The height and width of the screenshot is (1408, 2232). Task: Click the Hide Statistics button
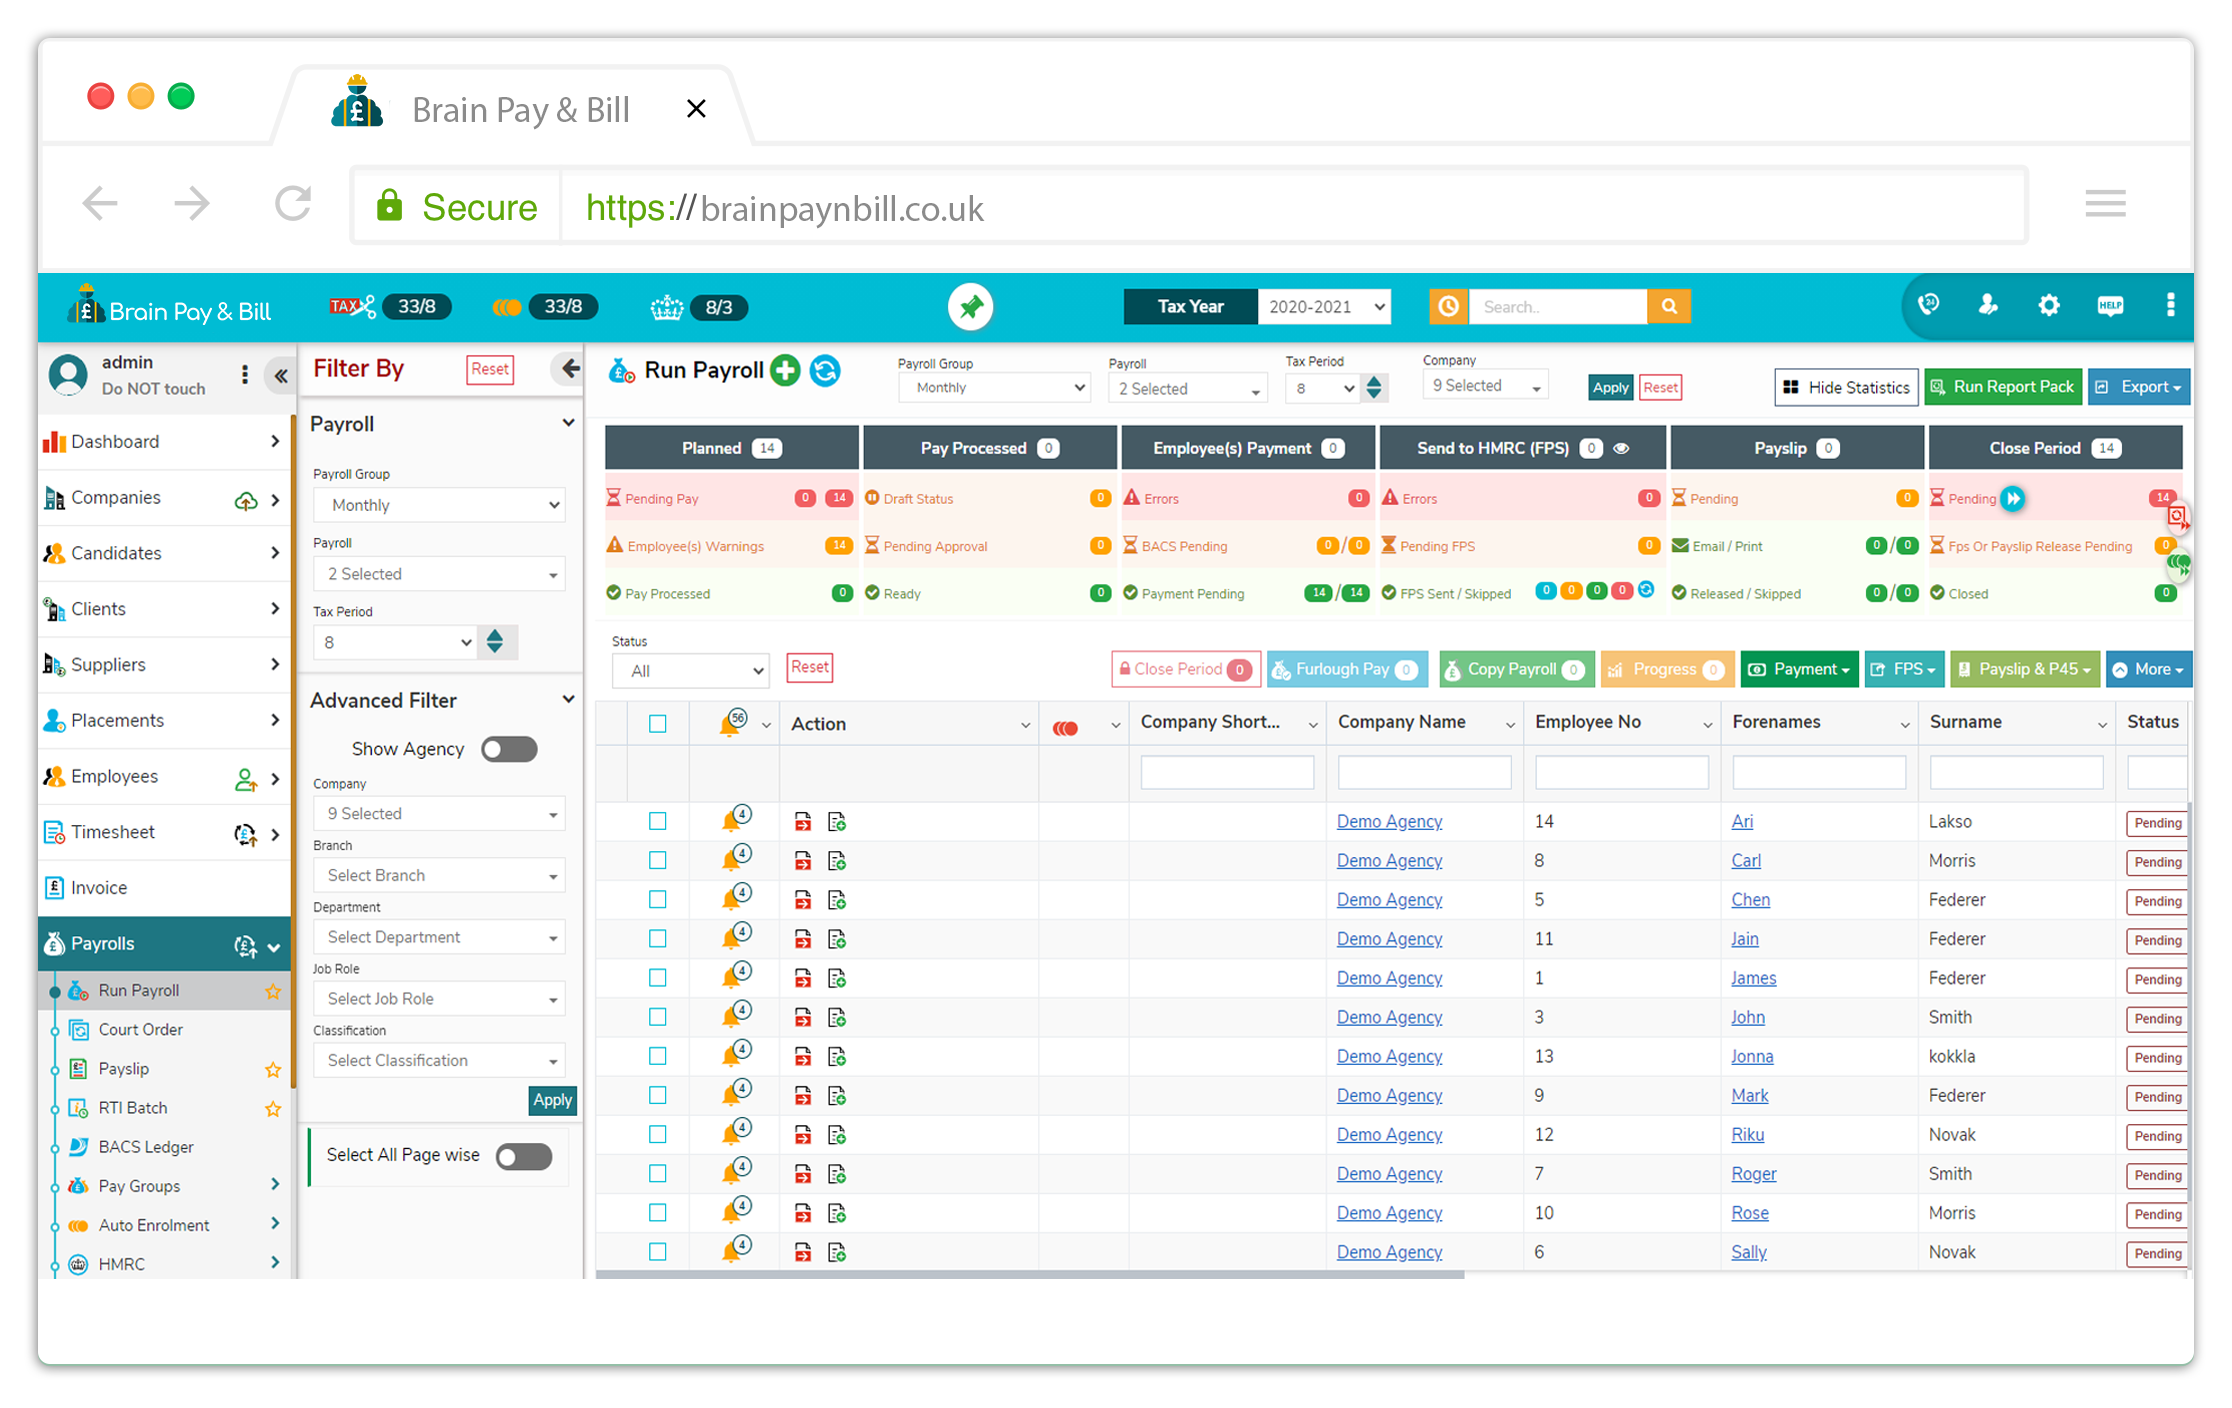point(1846,387)
